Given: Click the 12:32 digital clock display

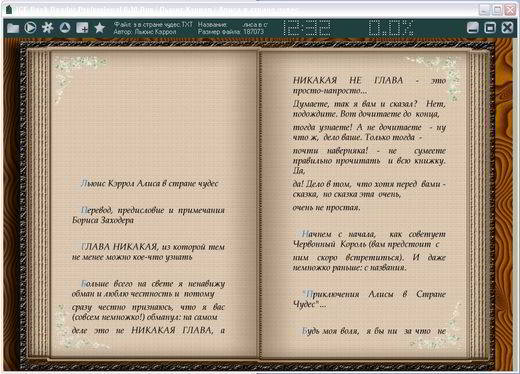Looking at the screenshot, I should coord(307,28).
